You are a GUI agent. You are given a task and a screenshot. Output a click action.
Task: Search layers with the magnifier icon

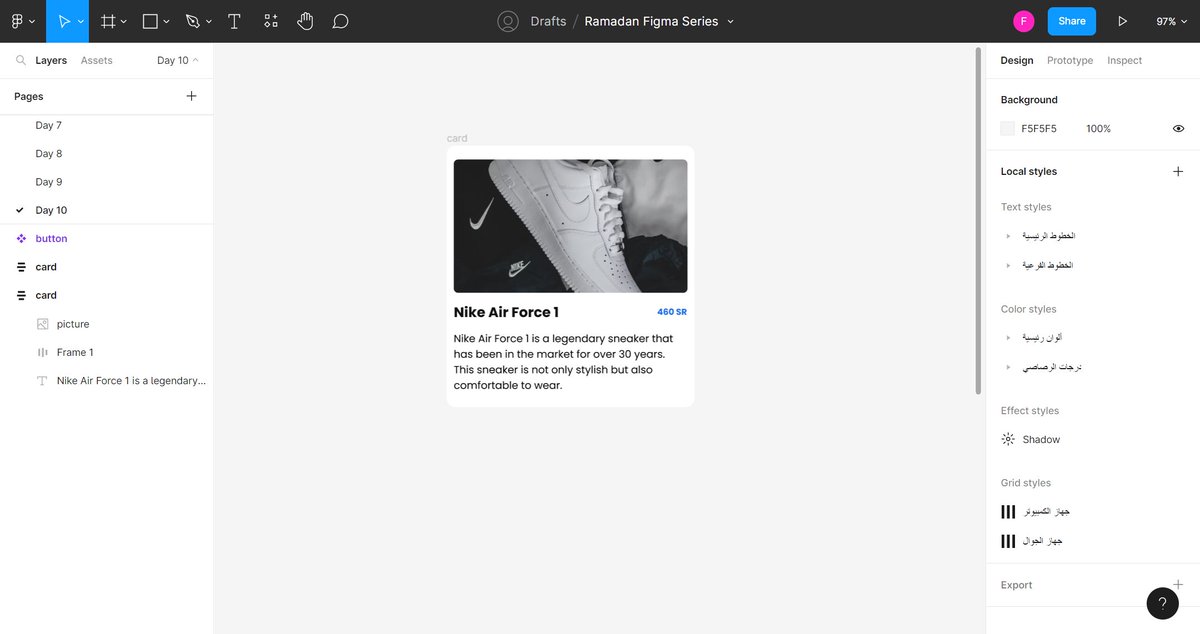21,60
